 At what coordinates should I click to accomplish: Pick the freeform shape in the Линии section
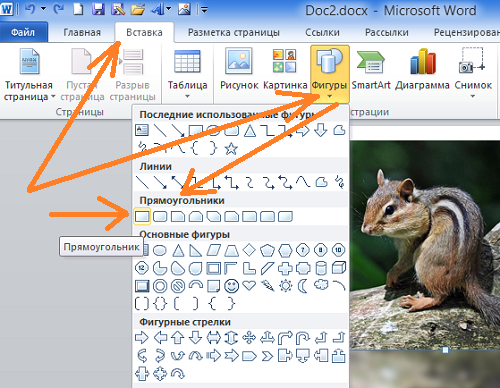pyautogui.click(x=321, y=182)
